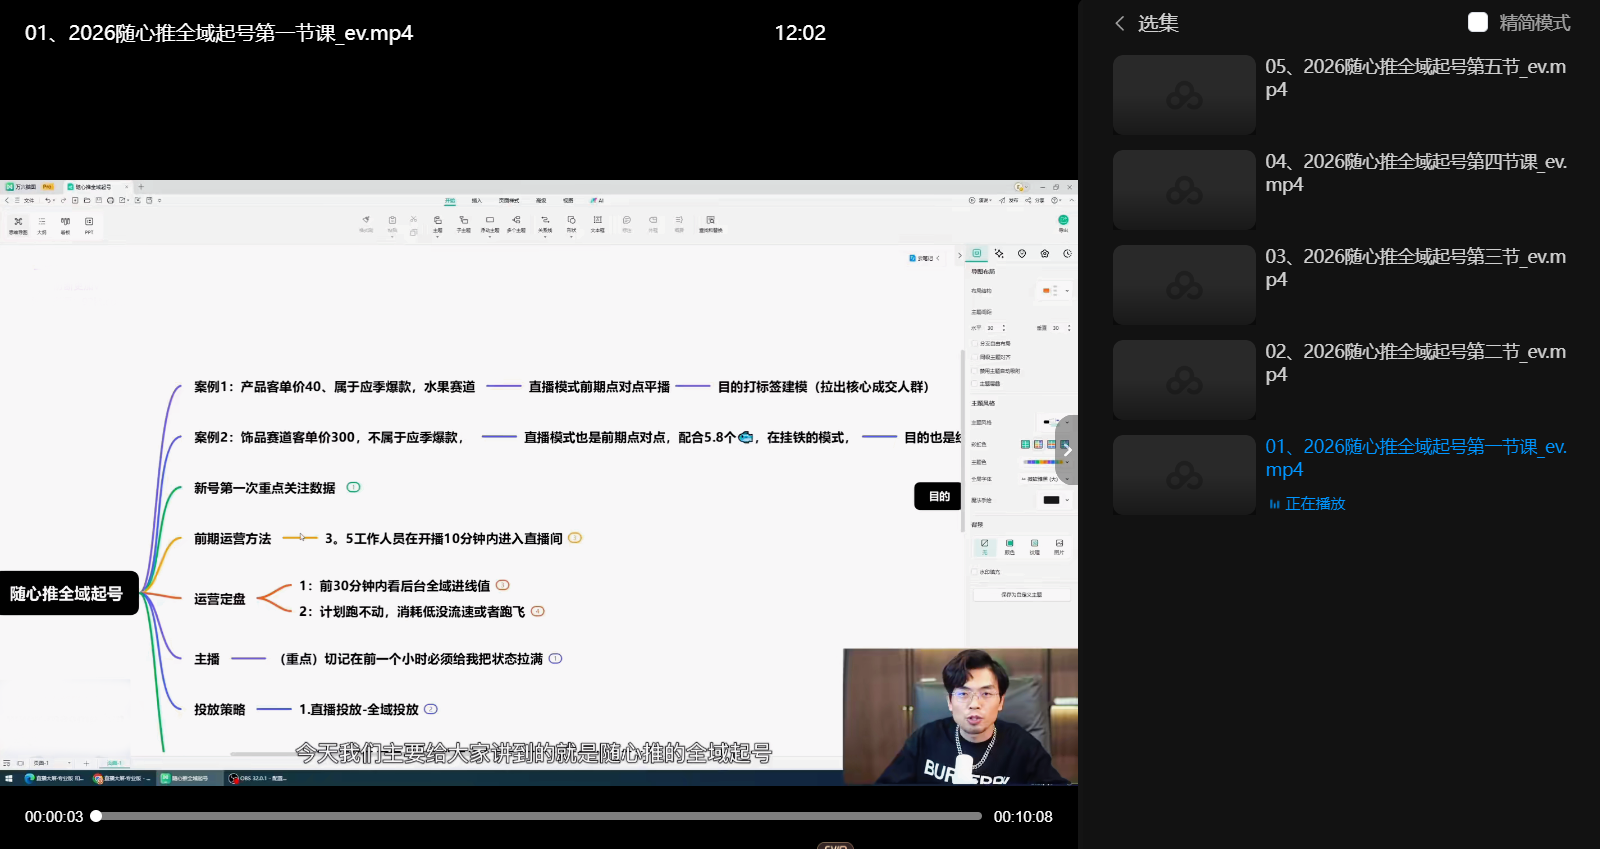Viewport: 1600px width, 849px height.
Task: Select the 页面样式 ribbon tab
Action: 509,200
